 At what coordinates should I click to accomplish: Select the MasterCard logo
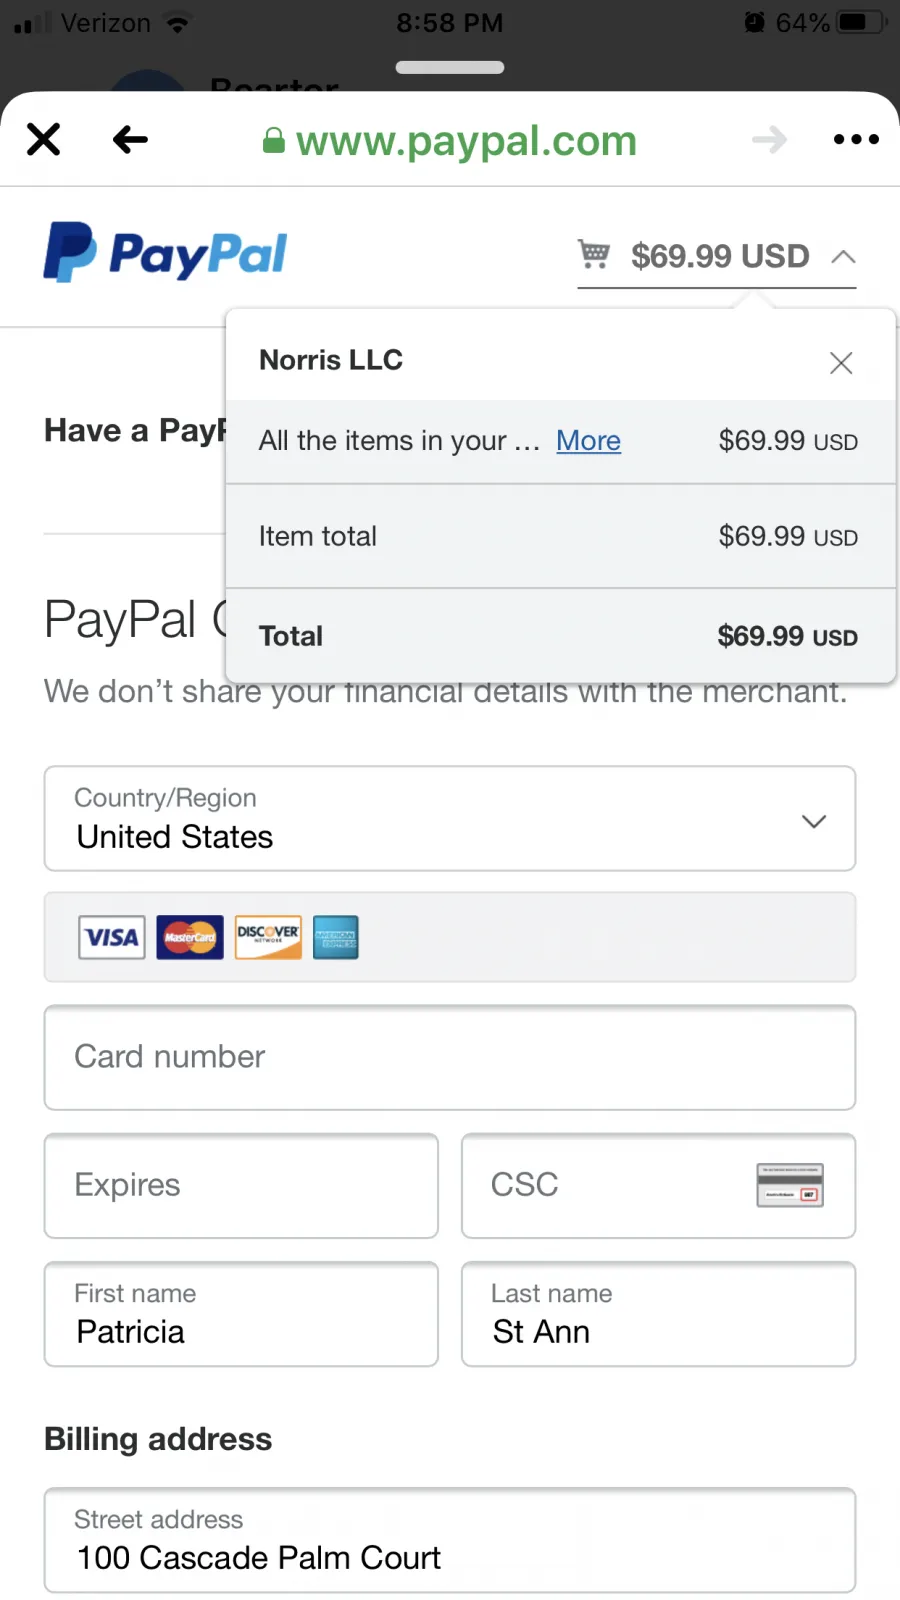click(190, 937)
